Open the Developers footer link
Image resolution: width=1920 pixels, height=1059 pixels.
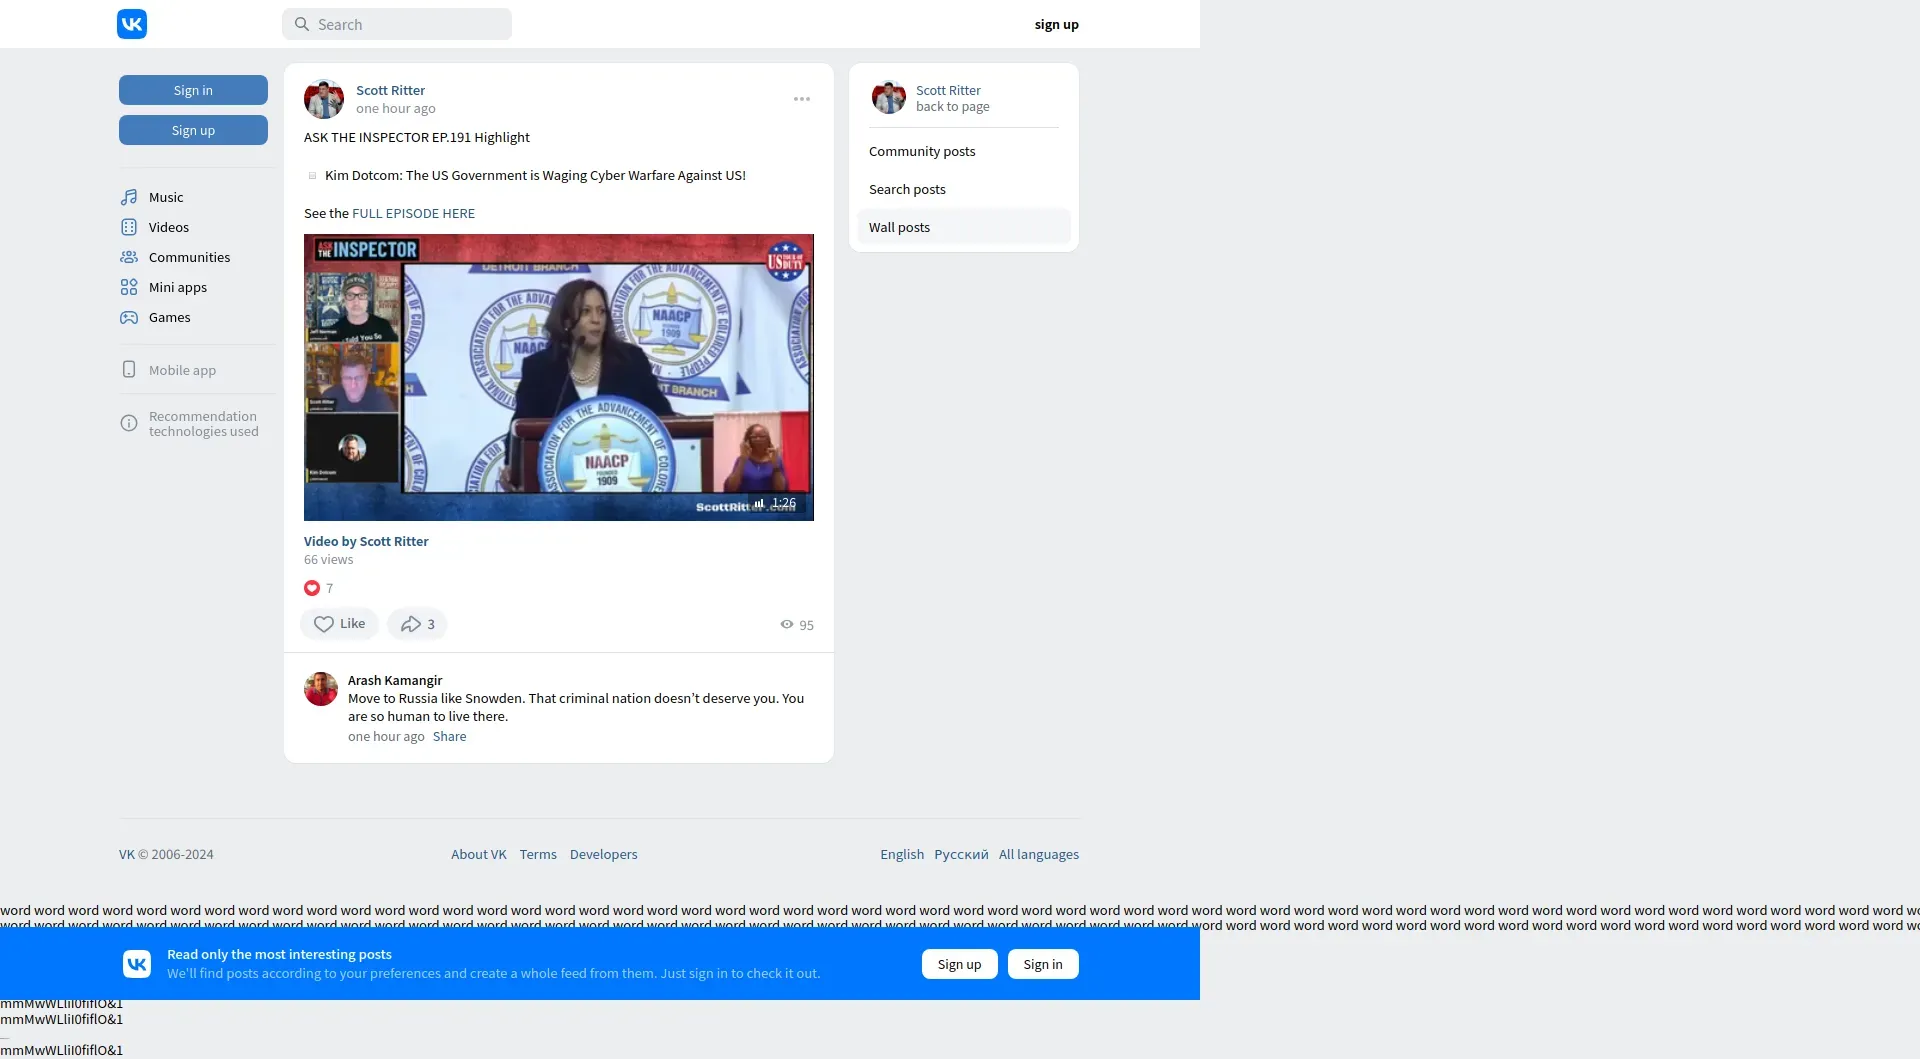[x=604, y=854]
